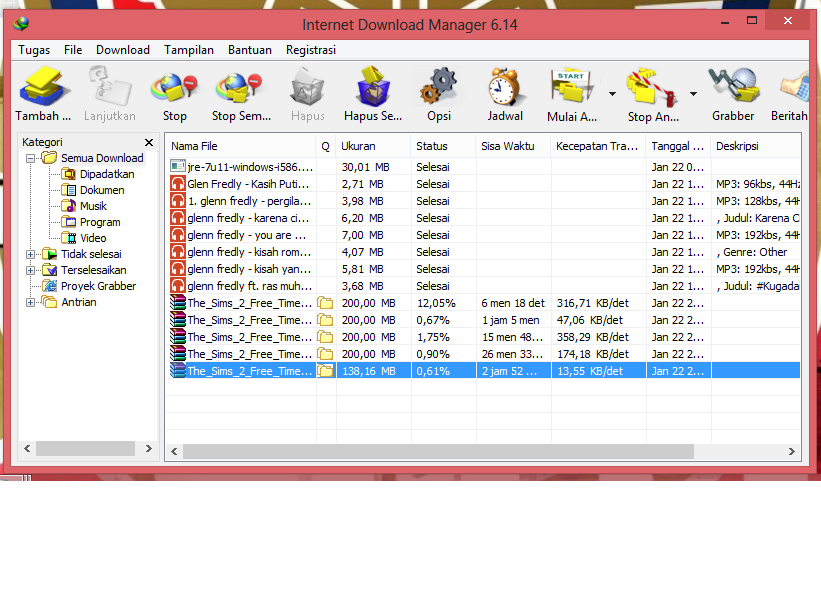The image size is (821, 614).
Task: Open the Download menu
Action: tap(123, 50)
